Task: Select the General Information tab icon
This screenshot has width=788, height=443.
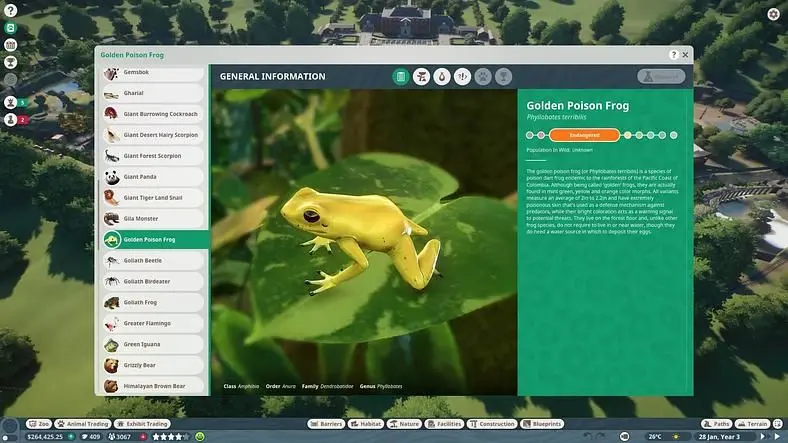Action: coord(401,77)
